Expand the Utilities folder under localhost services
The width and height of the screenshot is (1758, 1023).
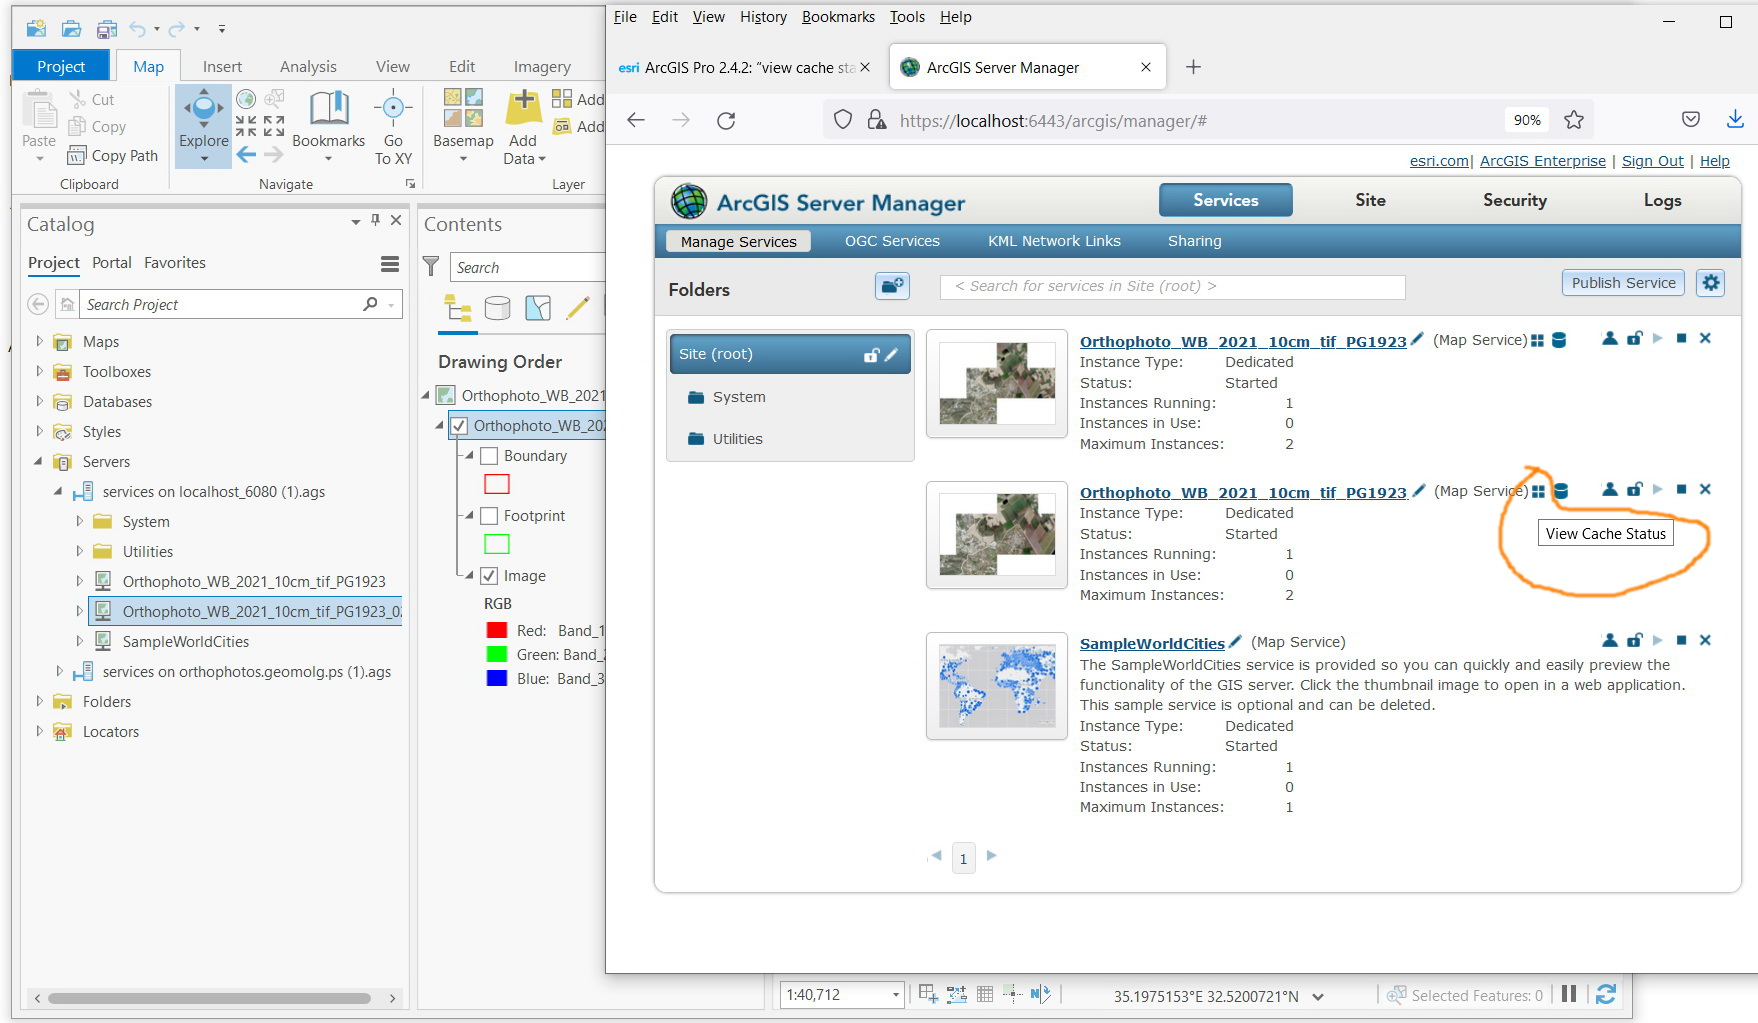tap(80, 551)
